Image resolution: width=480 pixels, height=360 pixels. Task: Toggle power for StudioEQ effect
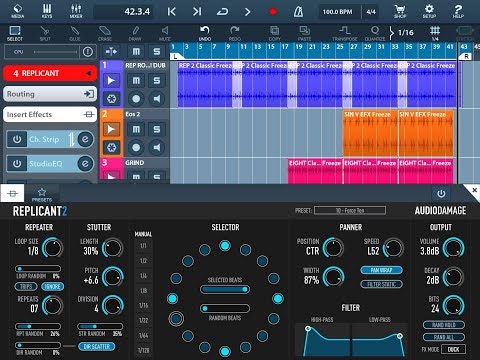click(x=17, y=164)
